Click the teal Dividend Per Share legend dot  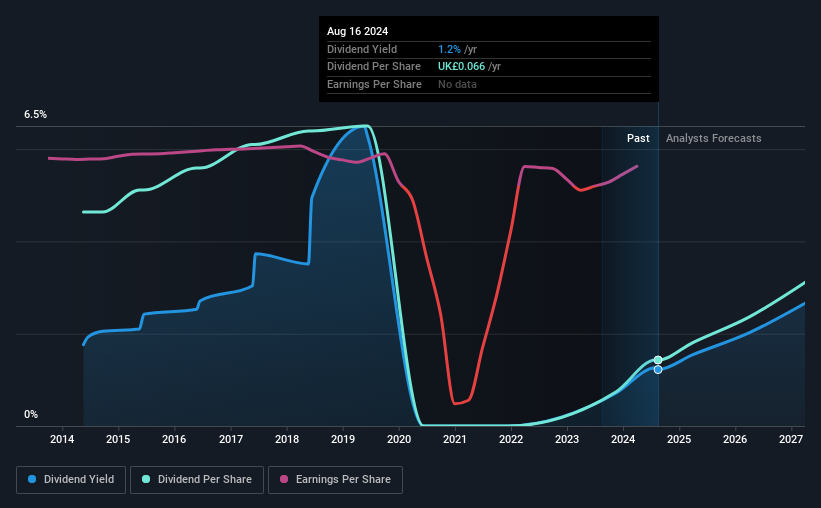(x=146, y=479)
